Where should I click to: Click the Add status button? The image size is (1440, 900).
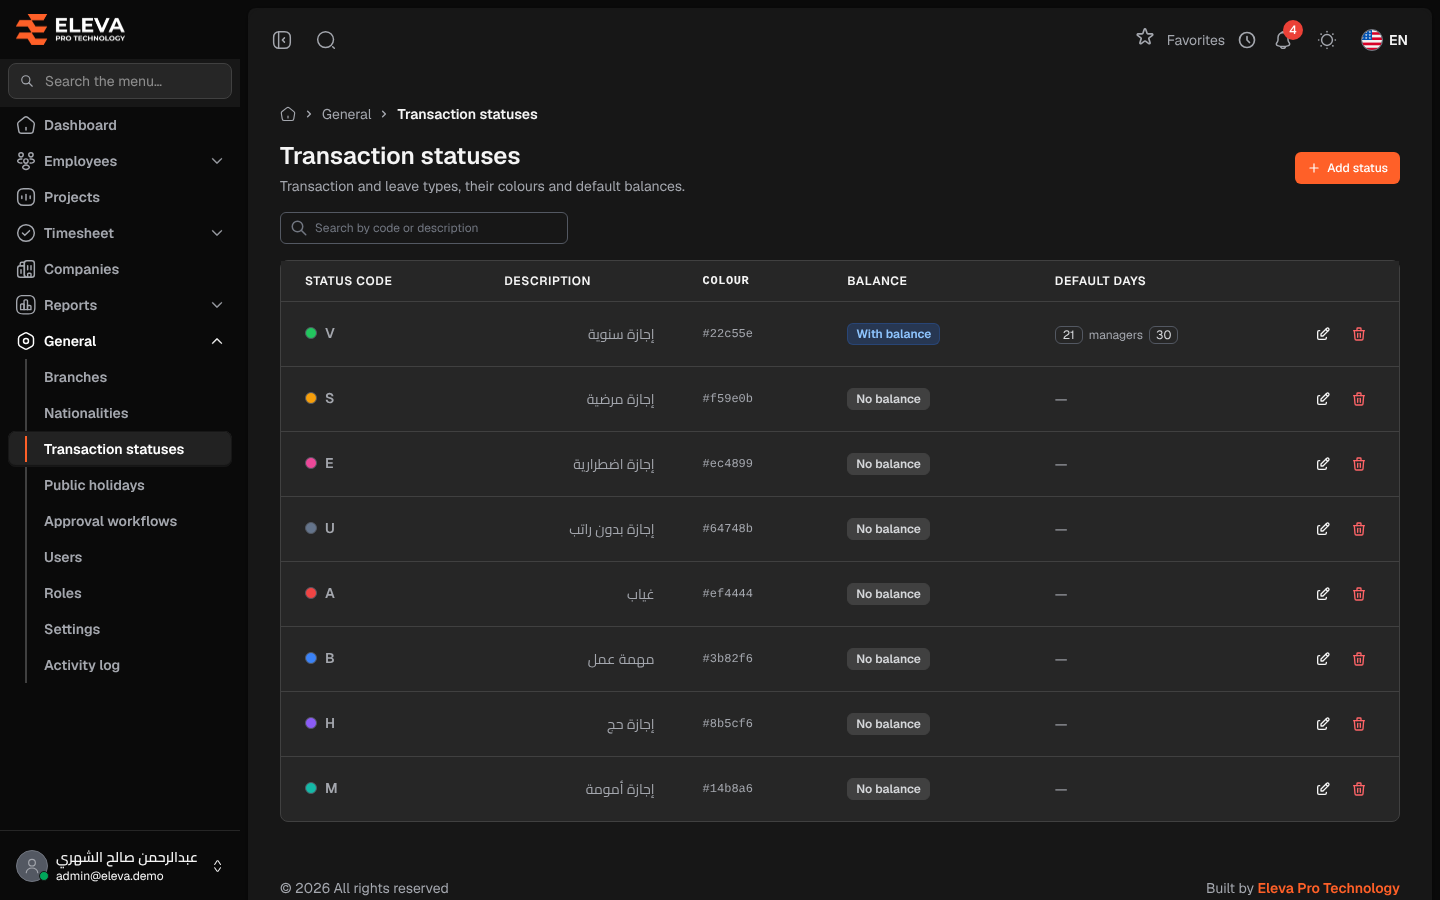[1347, 168]
